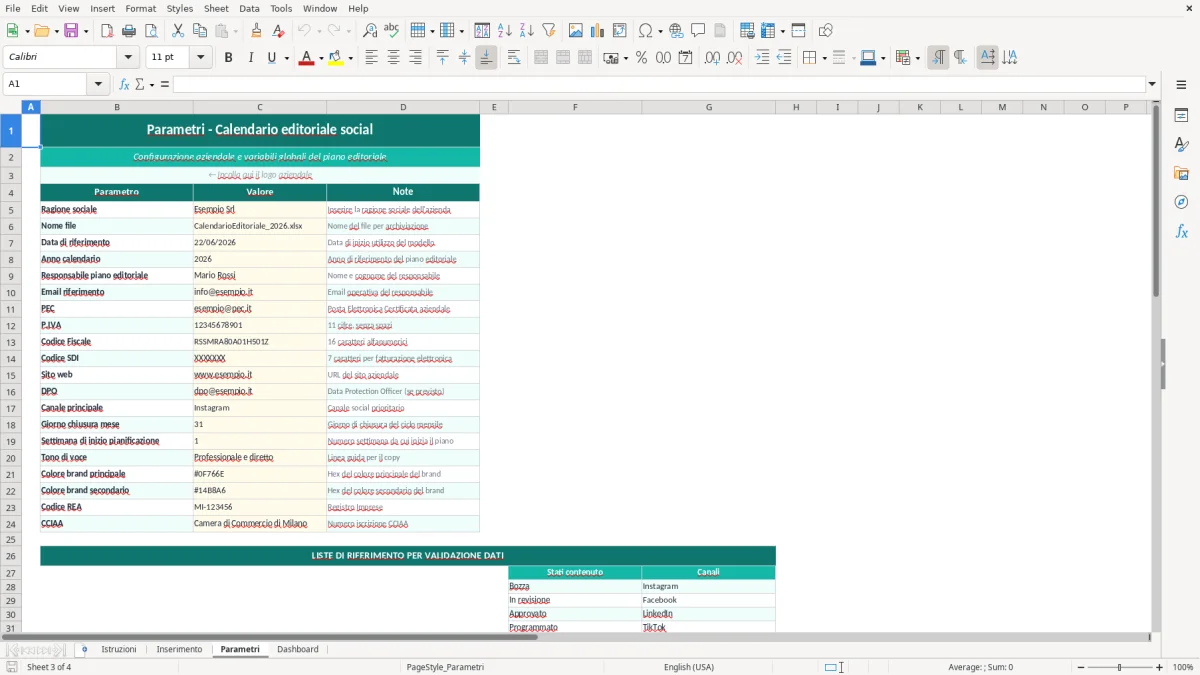This screenshot has width=1200, height=675.
Task: Open Sidebar Navigator compass icon
Action: [1181, 203]
